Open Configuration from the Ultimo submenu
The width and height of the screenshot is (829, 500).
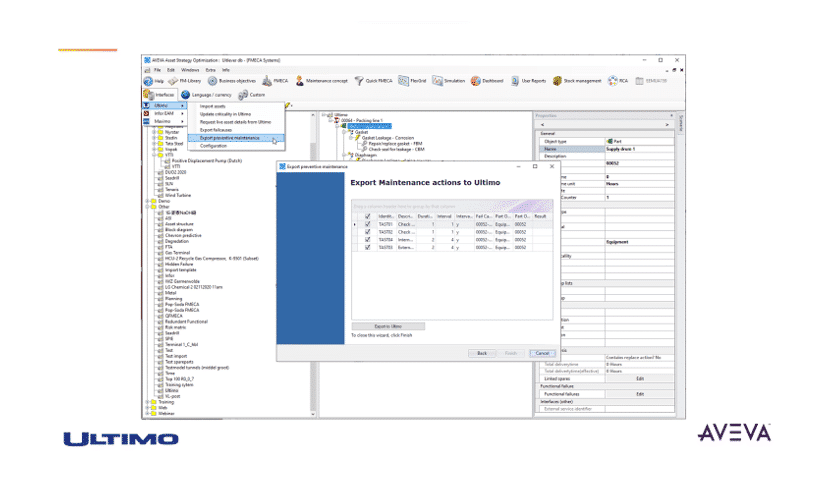point(236,146)
